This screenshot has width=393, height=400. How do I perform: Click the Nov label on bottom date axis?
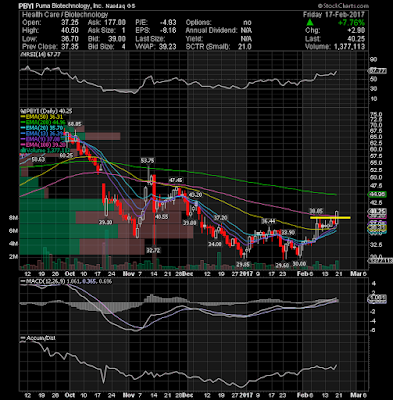click(128, 395)
